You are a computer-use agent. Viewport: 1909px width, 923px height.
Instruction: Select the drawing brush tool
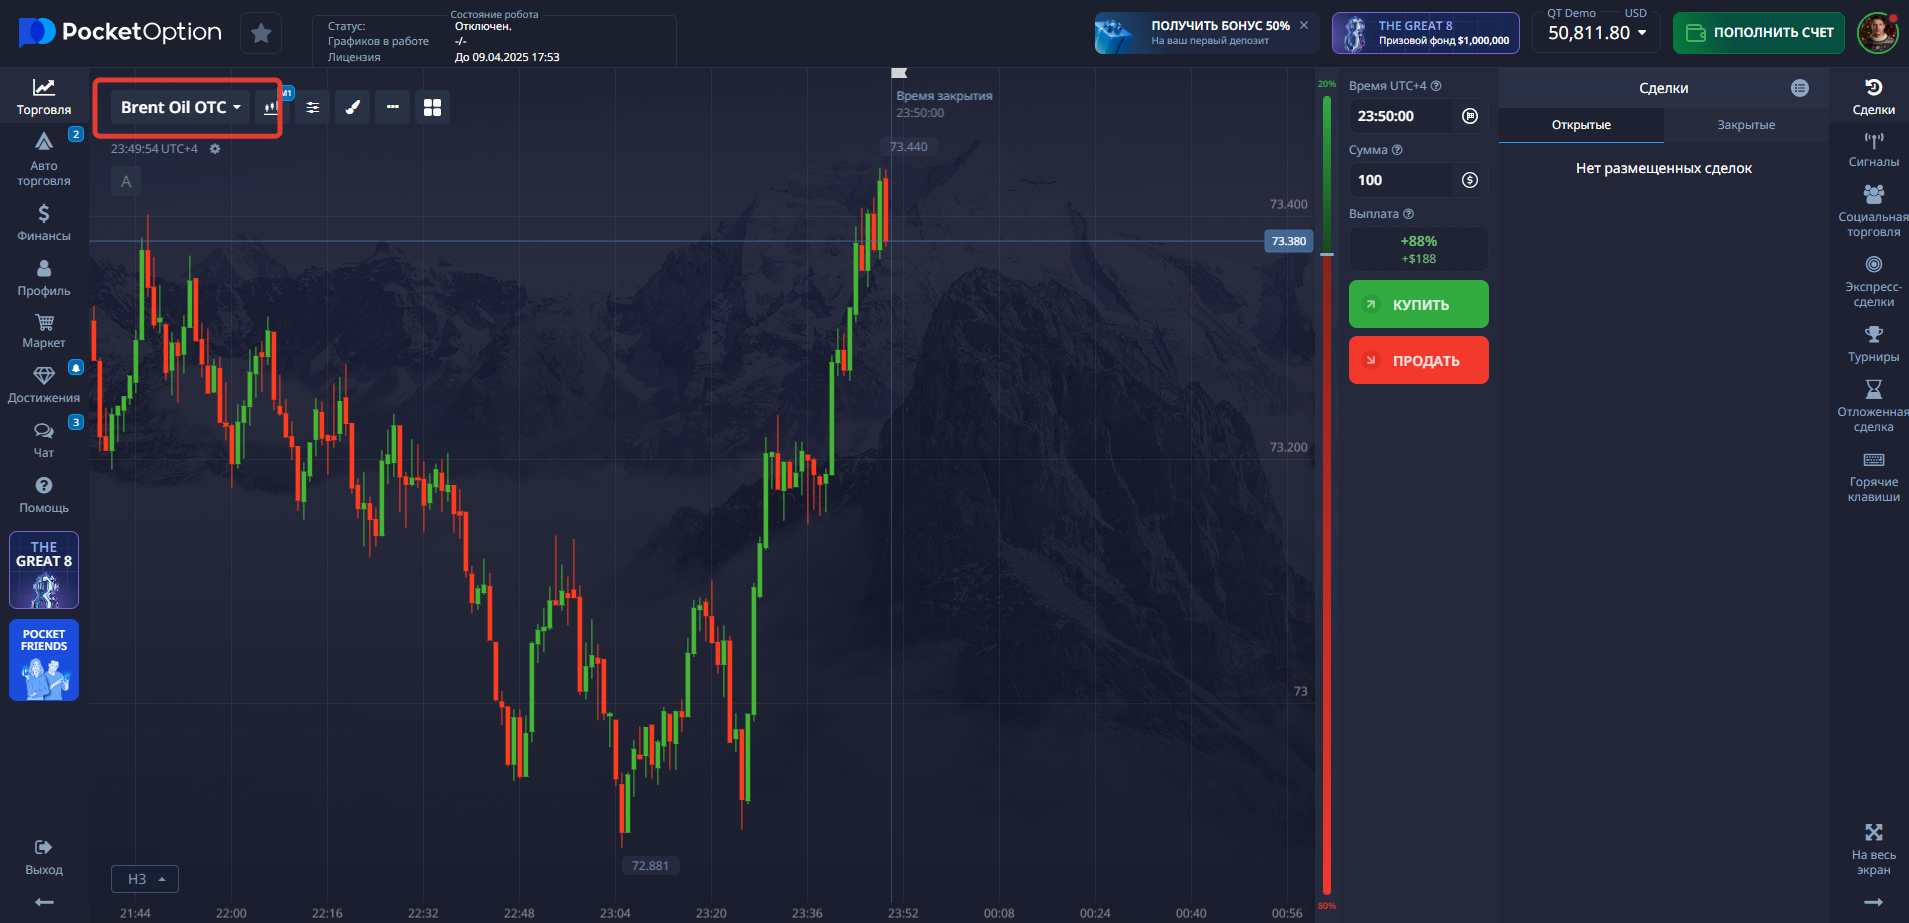[353, 107]
